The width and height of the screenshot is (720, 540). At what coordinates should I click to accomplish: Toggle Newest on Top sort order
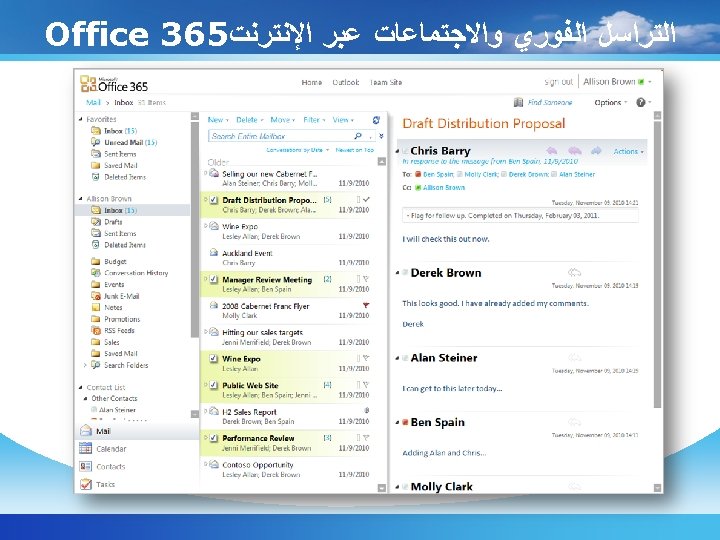pos(354,150)
